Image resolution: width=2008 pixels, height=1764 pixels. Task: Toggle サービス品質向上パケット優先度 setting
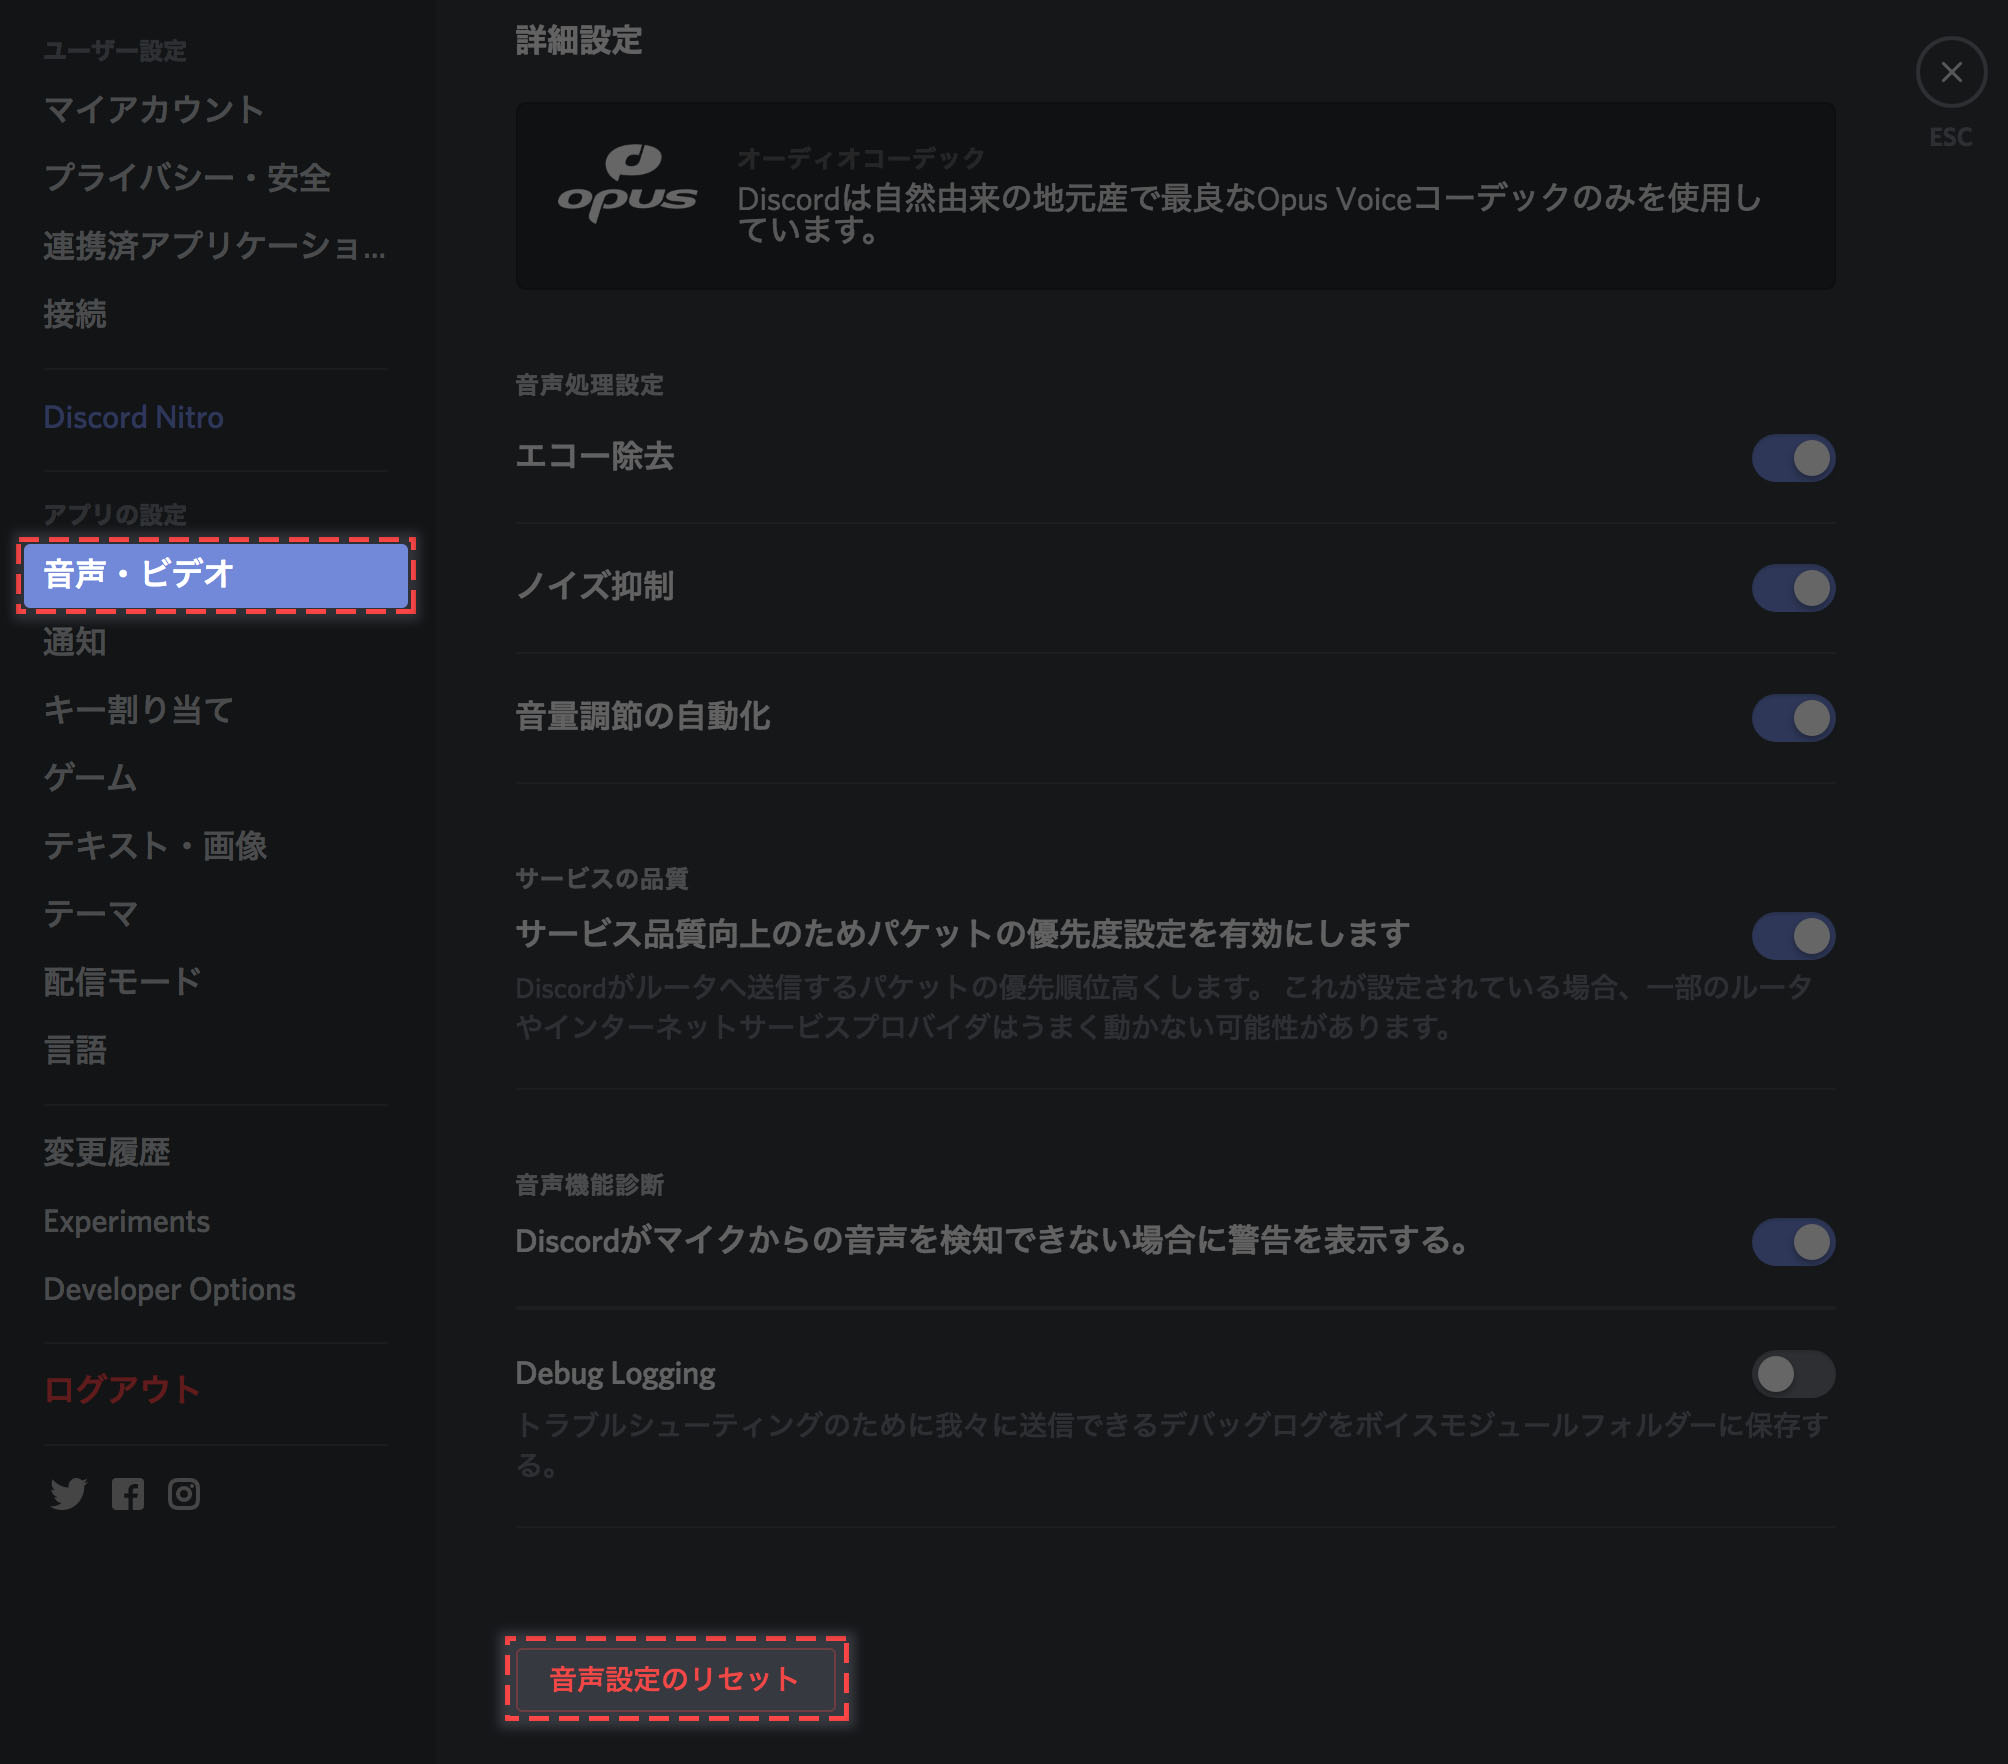[x=1793, y=932]
